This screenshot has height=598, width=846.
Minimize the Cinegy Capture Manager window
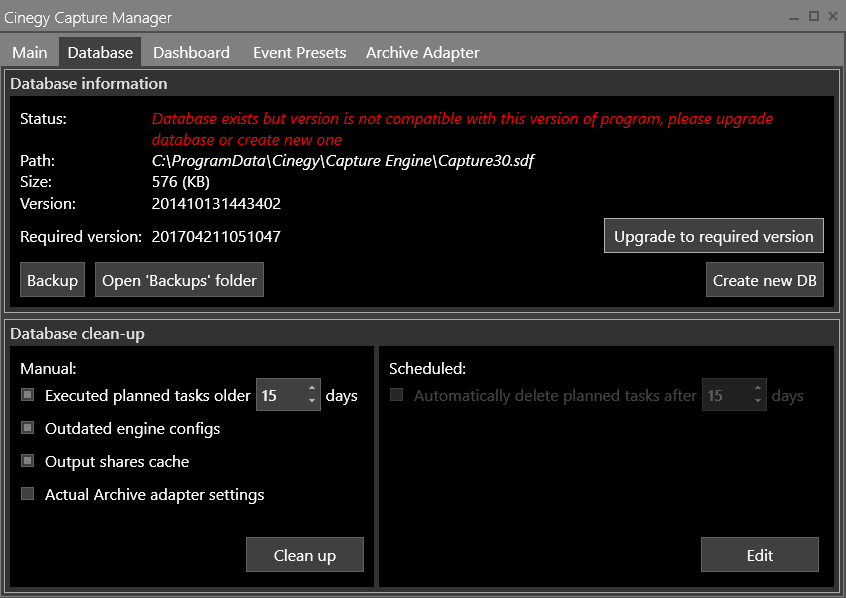pyautogui.click(x=794, y=17)
